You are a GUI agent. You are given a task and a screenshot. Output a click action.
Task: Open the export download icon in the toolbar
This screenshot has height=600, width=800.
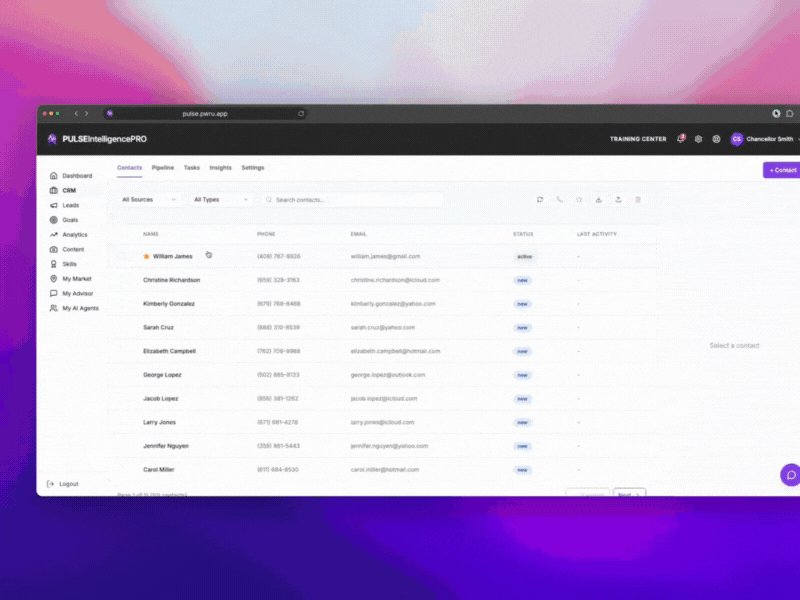tap(618, 200)
